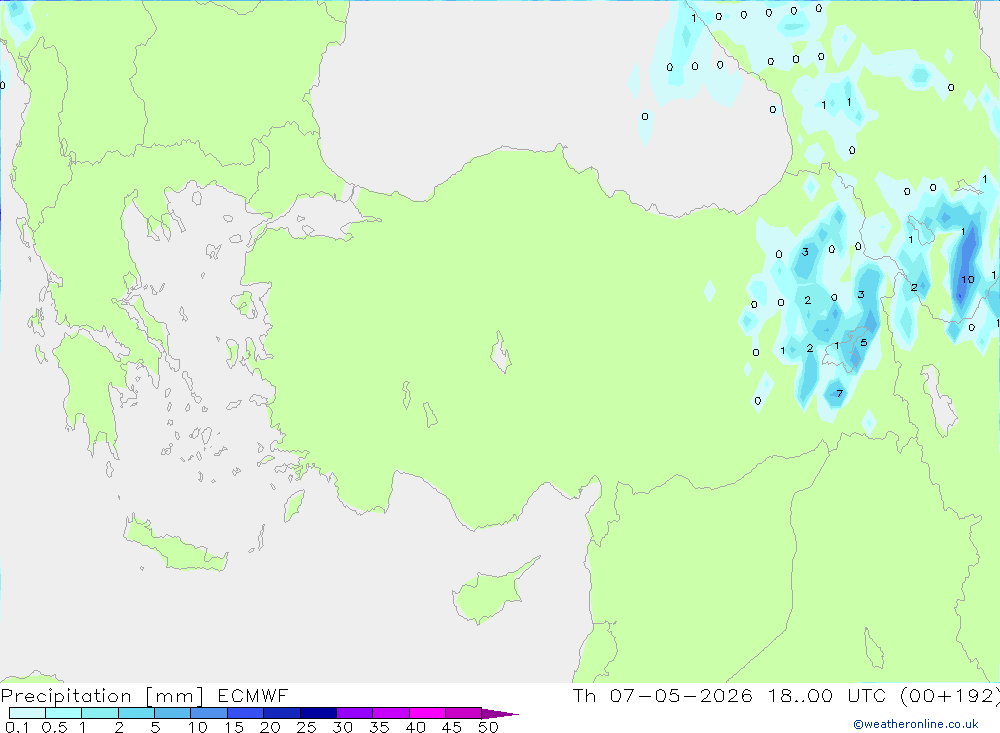The width and height of the screenshot is (1000, 733).
Task: Click the 'Th 07-05-2026' date text
Action: [x=663, y=695]
